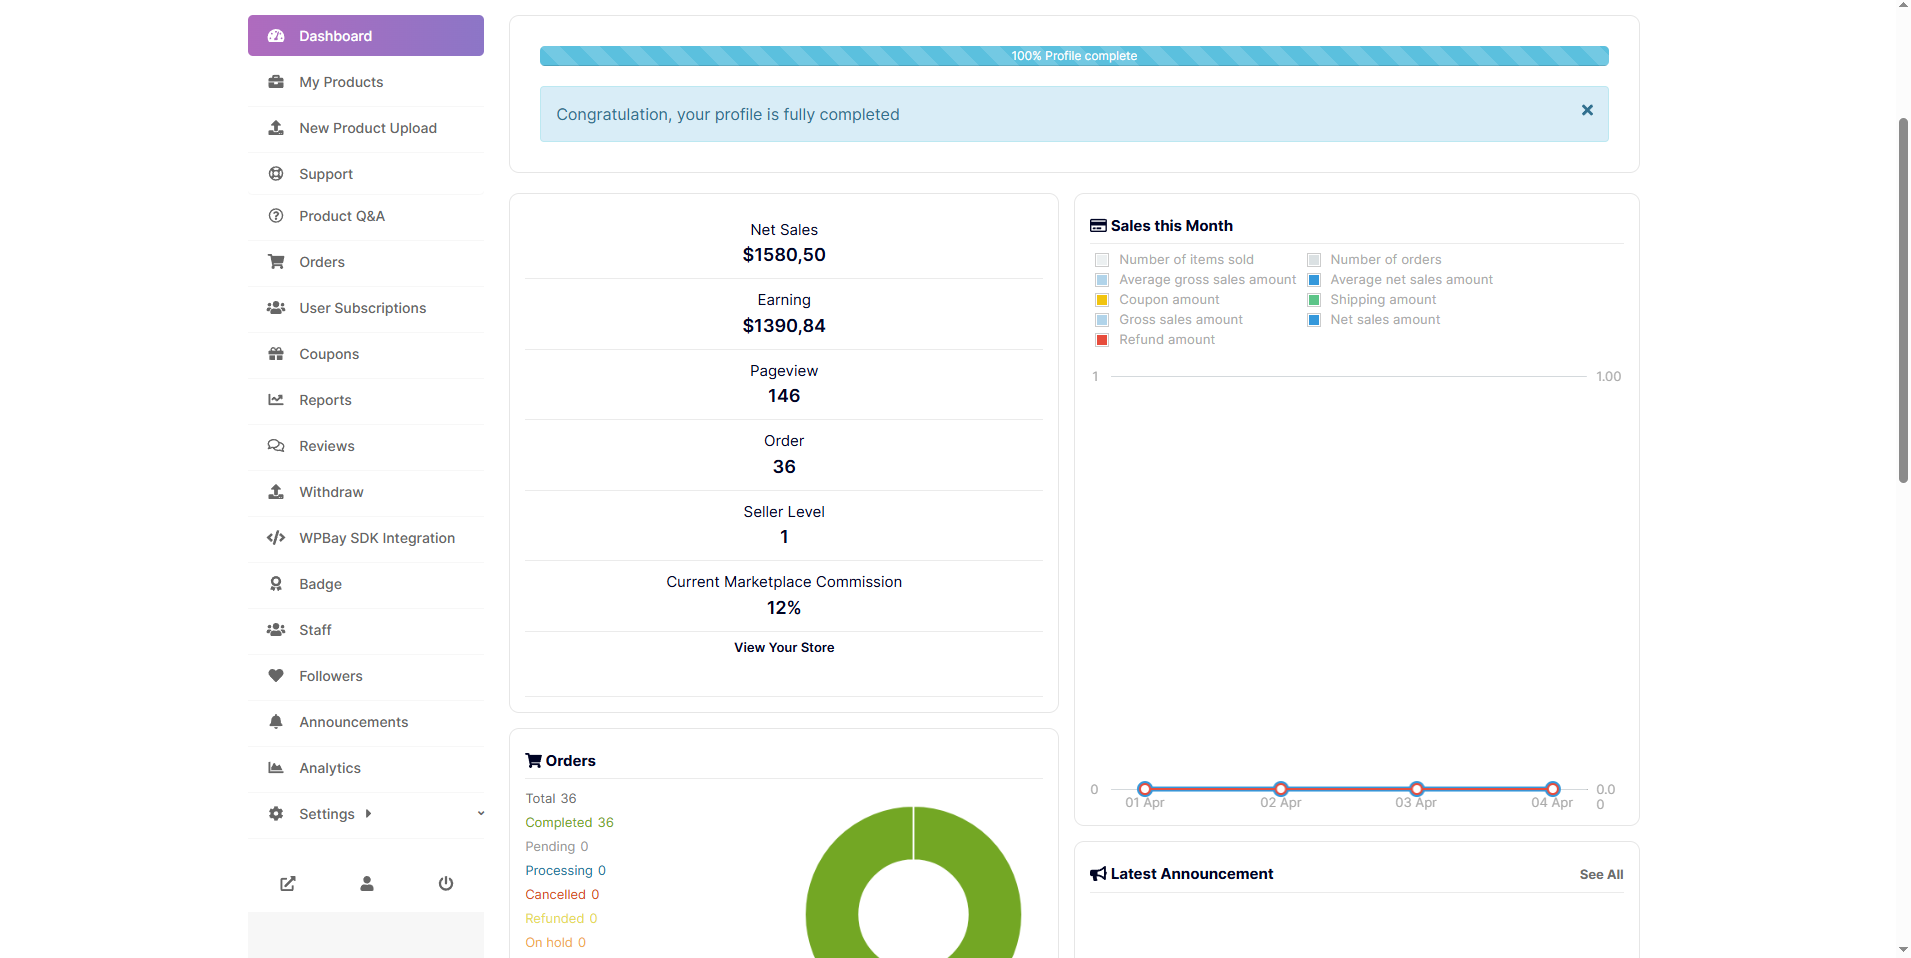Click the 04 Apr chart data point

[1552, 789]
